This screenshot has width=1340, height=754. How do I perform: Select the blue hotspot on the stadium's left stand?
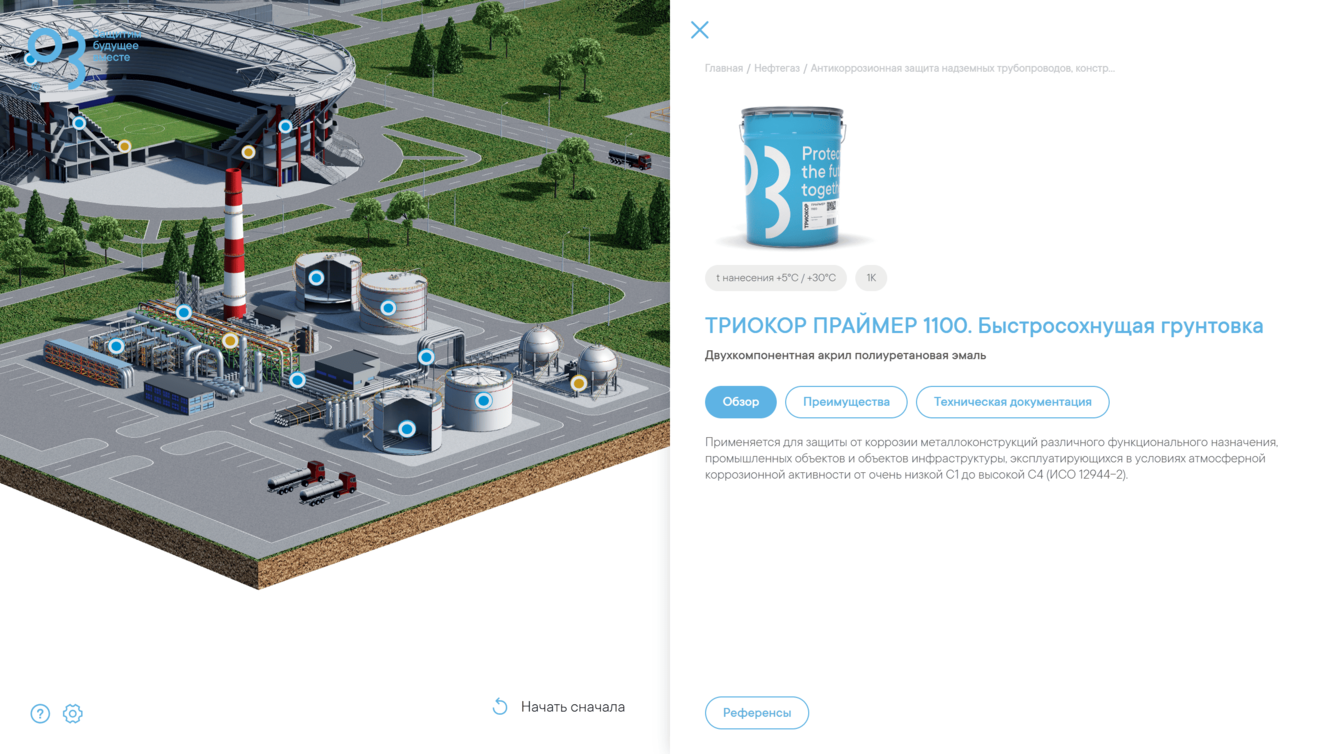point(79,123)
